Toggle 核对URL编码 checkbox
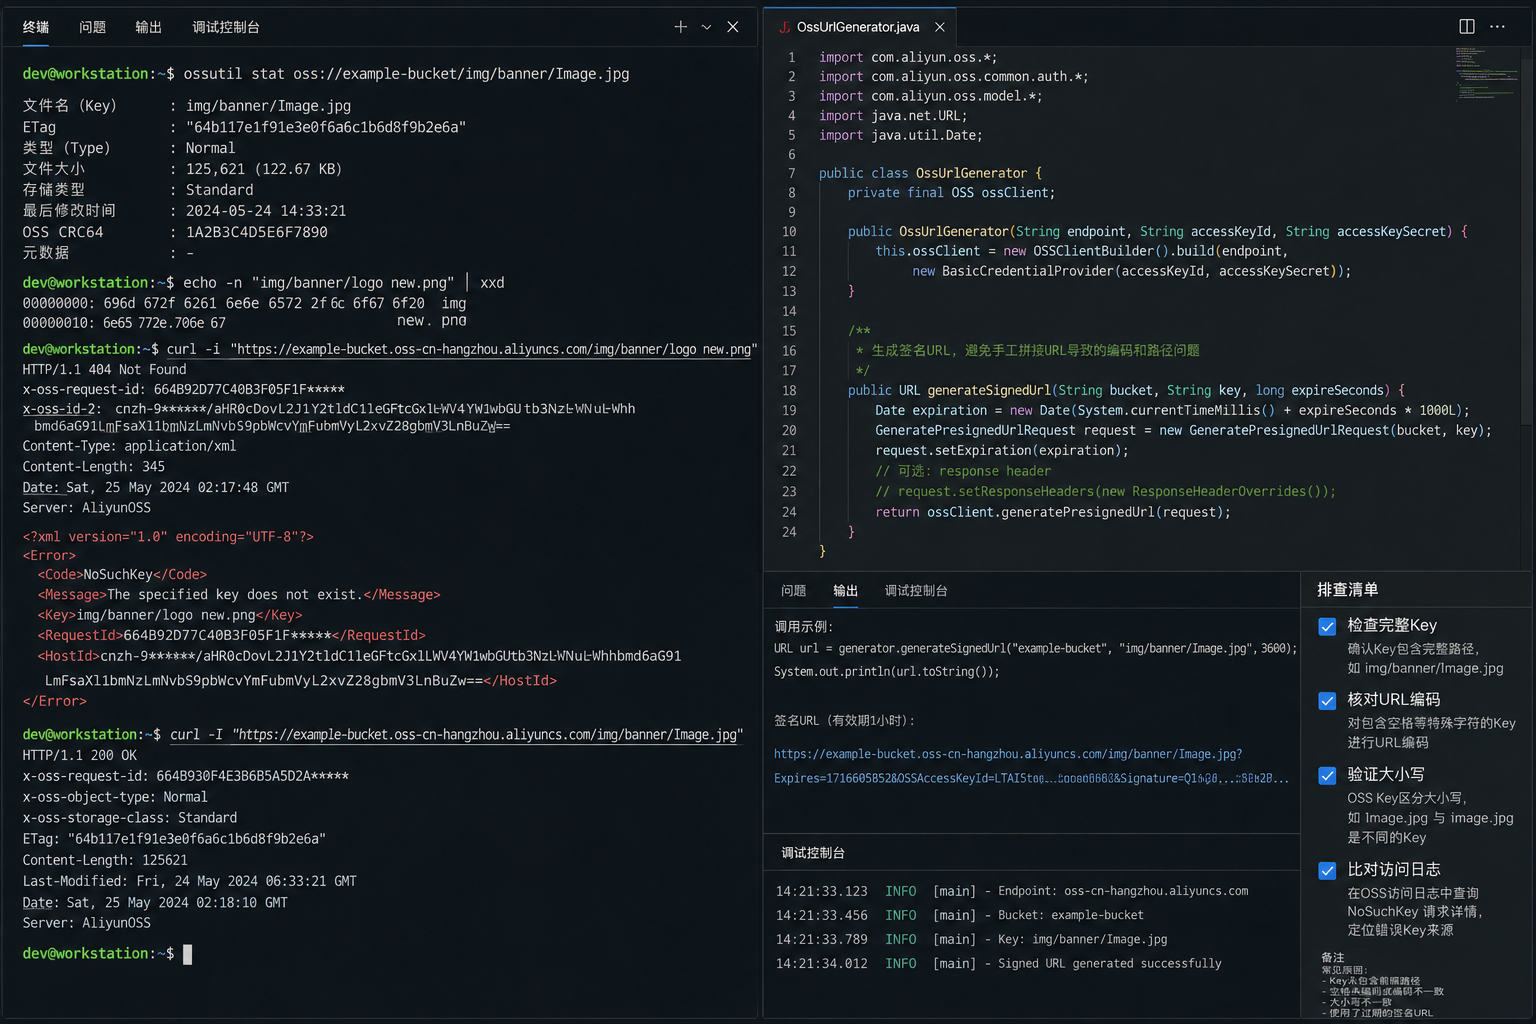1536x1024 pixels. [1327, 700]
